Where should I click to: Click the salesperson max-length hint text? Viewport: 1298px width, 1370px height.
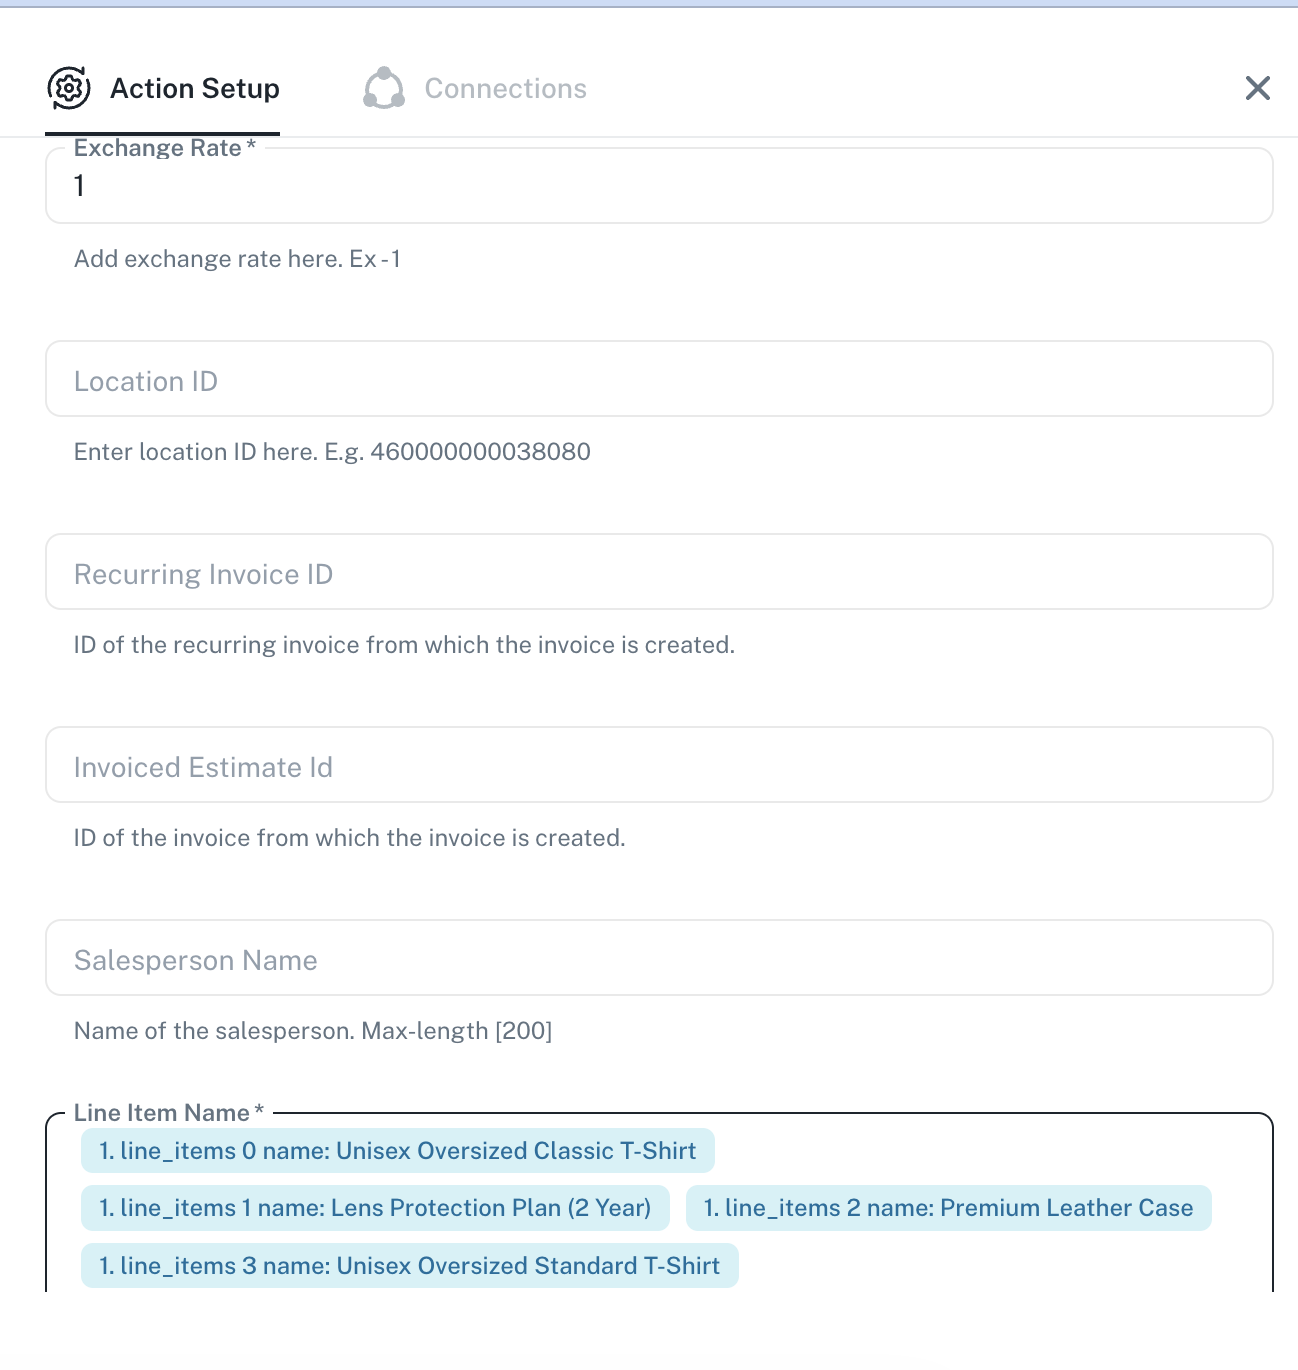click(x=313, y=1031)
